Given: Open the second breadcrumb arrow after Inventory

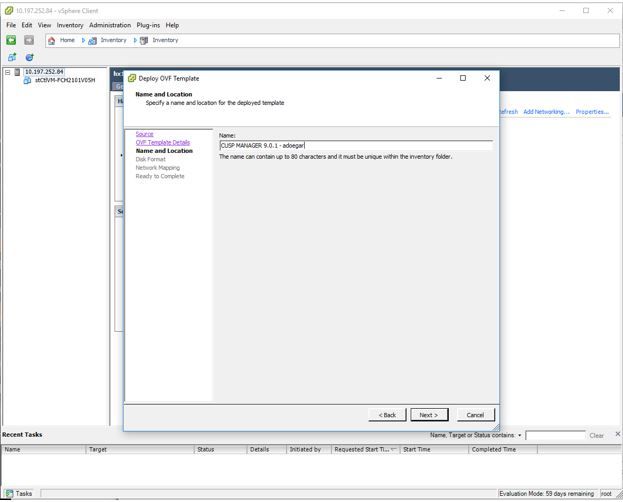Looking at the screenshot, I should (135, 41).
